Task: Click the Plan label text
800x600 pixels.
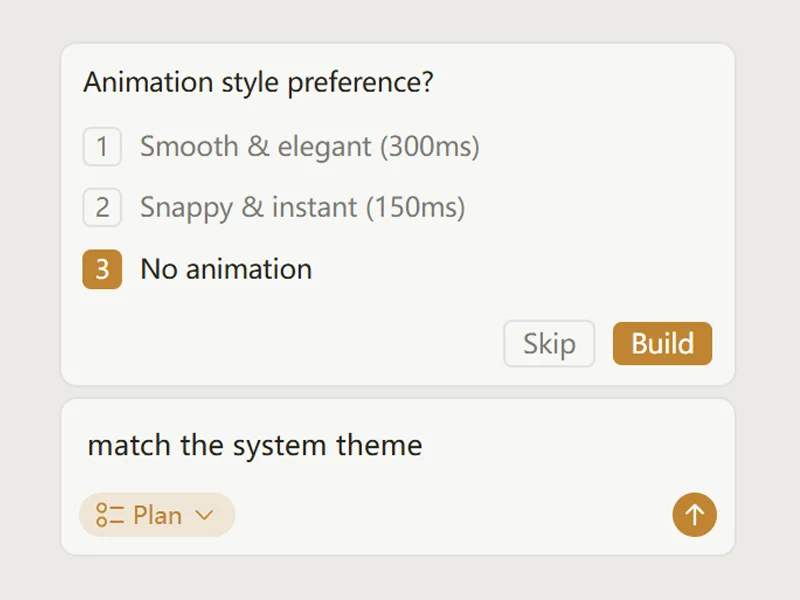Action: [157, 515]
